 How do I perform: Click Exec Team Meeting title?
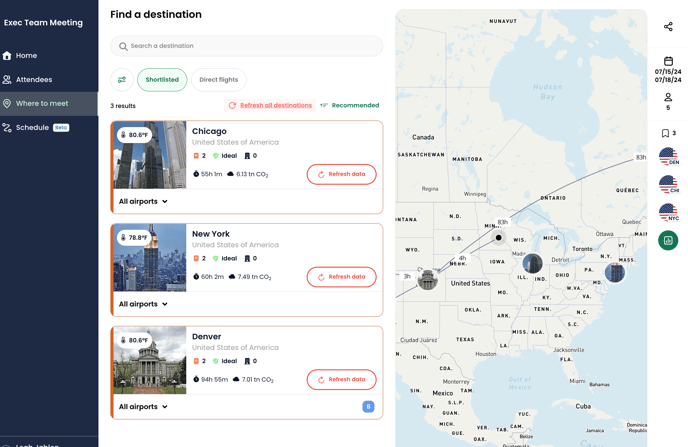coord(43,23)
